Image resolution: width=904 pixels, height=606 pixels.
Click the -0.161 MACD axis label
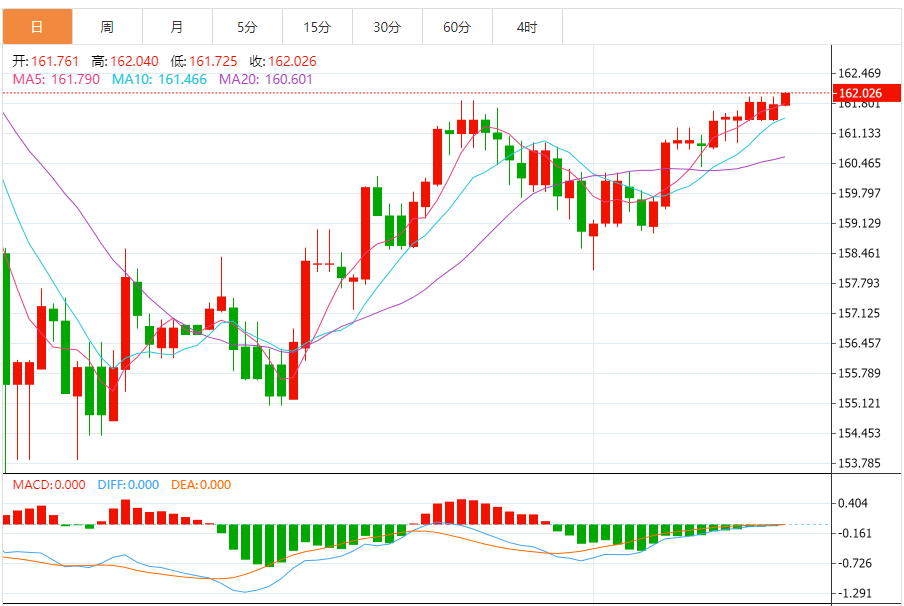[x=855, y=533]
